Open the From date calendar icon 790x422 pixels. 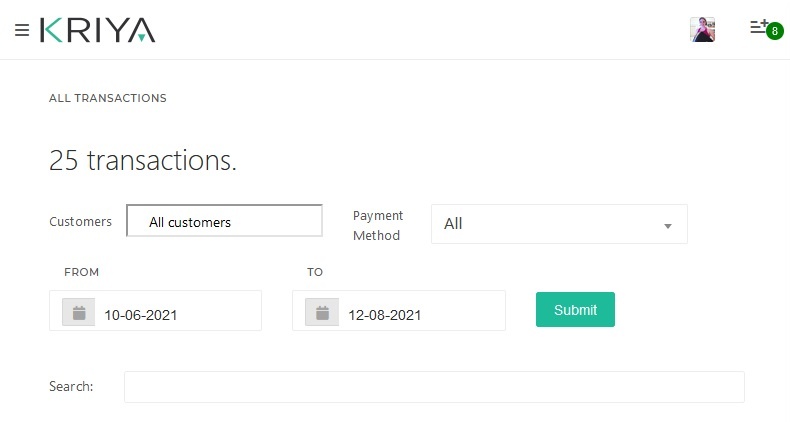[x=78, y=312]
